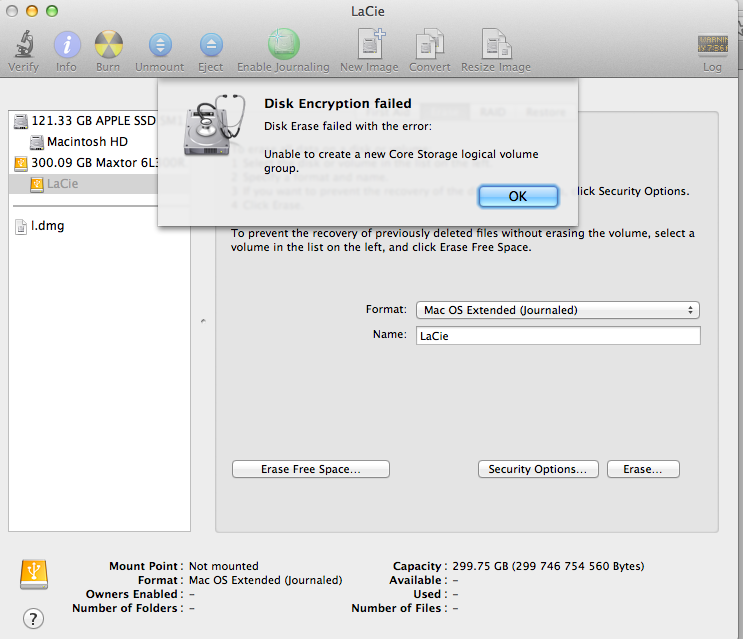Click the green zoom window button
Image resolution: width=743 pixels, height=639 pixels.
(52, 11)
